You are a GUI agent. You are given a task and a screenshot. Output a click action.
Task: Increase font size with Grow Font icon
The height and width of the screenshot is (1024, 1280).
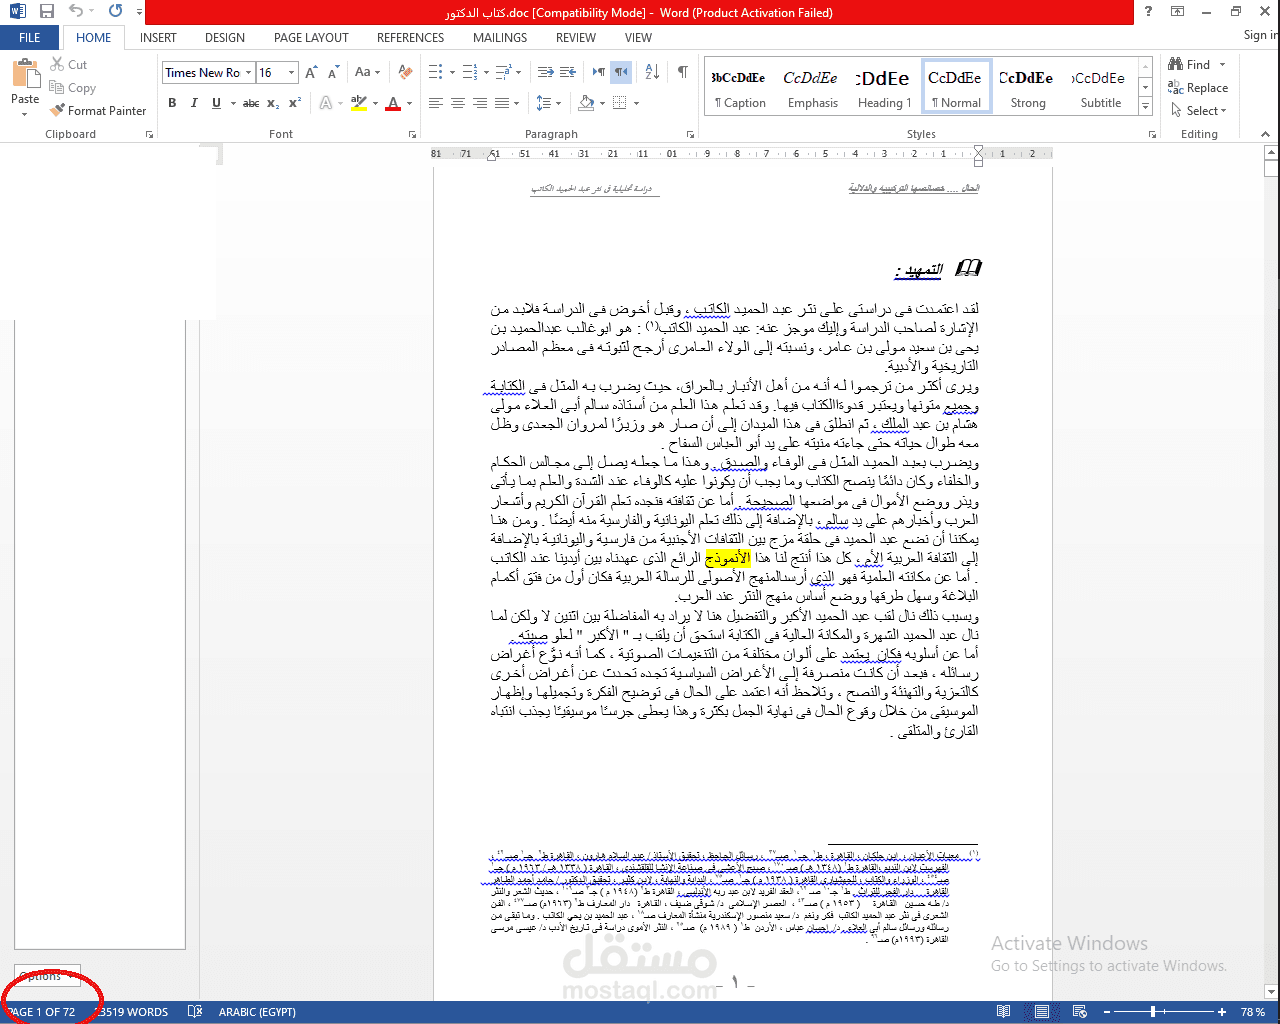pyautogui.click(x=311, y=72)
